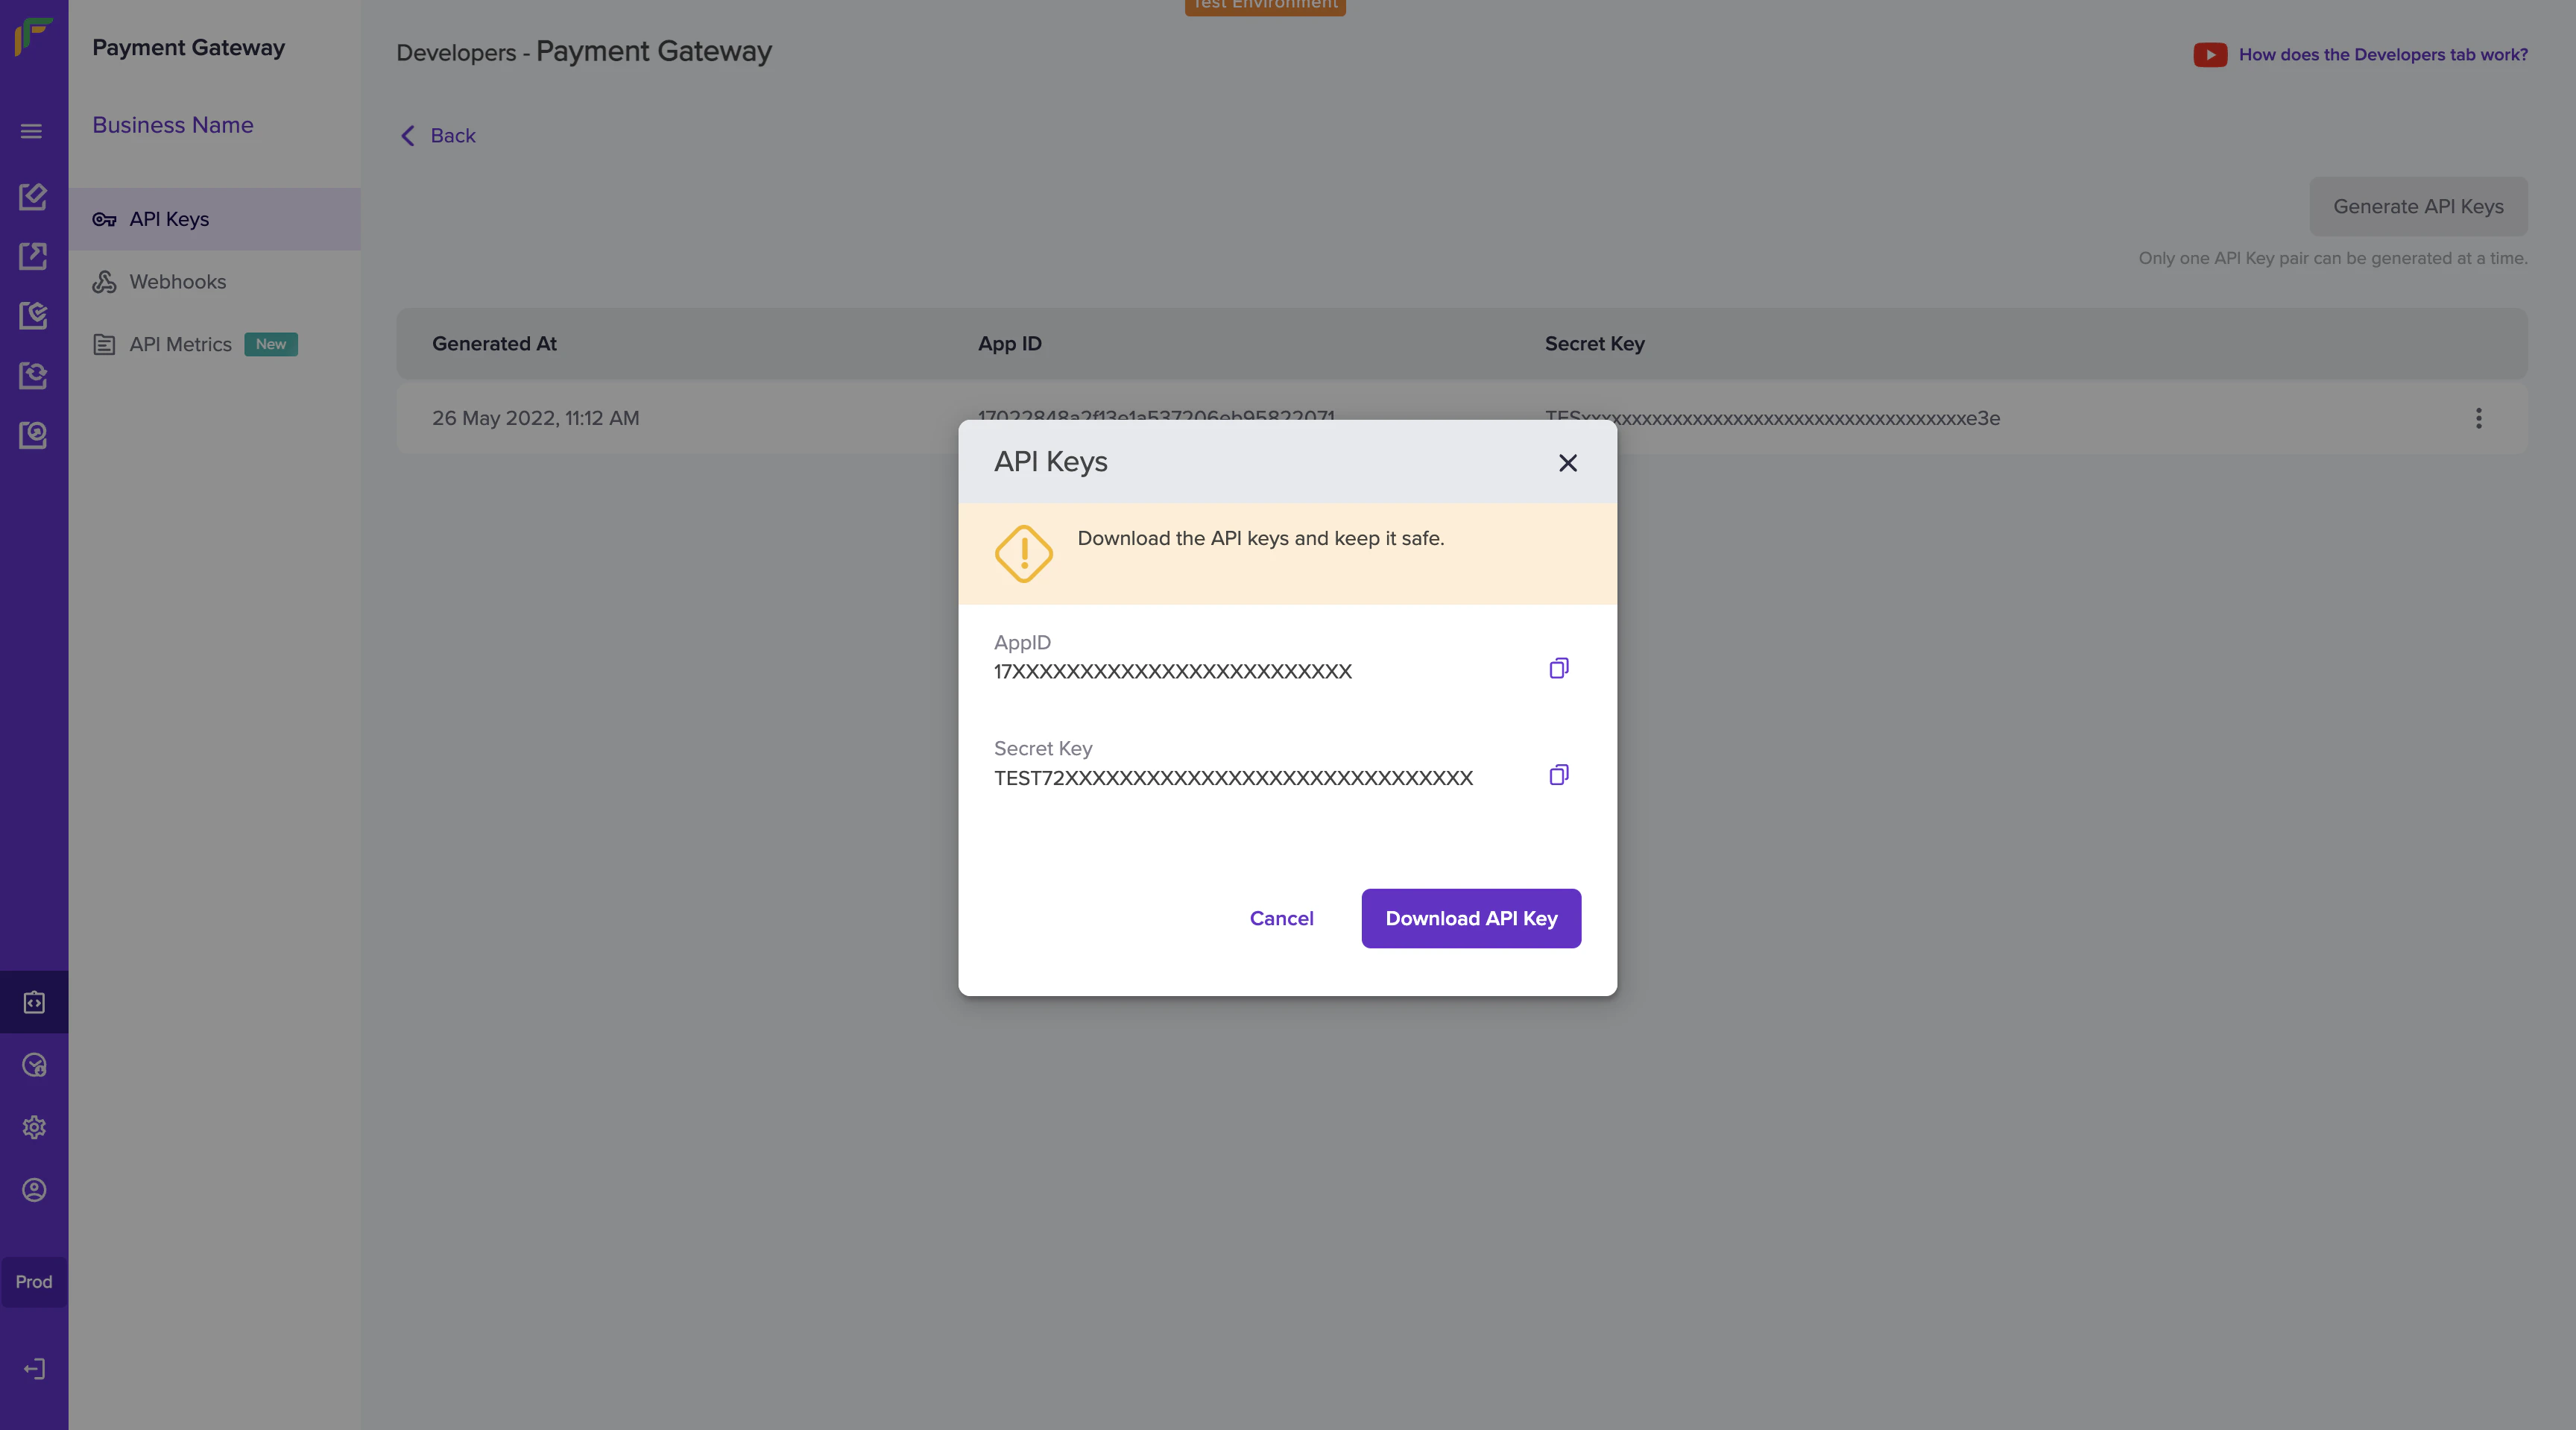Select the edit payments sidebar icon

33,197
